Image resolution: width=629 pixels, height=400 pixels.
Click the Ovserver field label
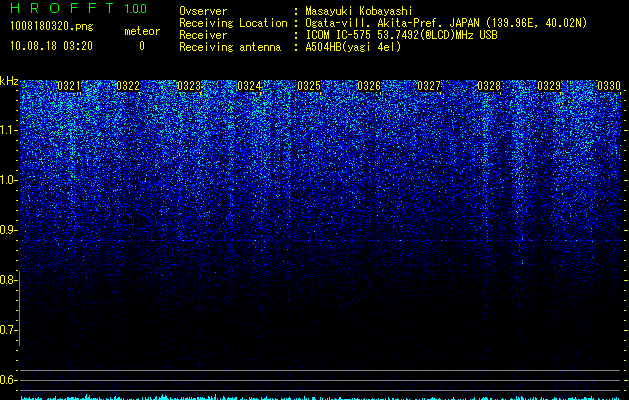coord(203,11)
